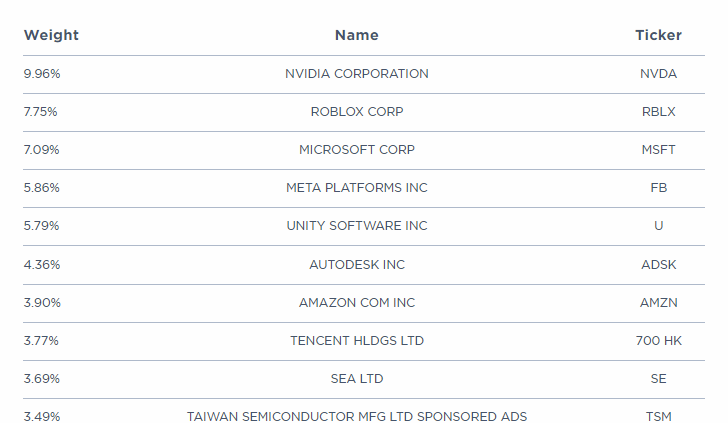Click TENCENT HLDGS LTD name

coord(356,341)
